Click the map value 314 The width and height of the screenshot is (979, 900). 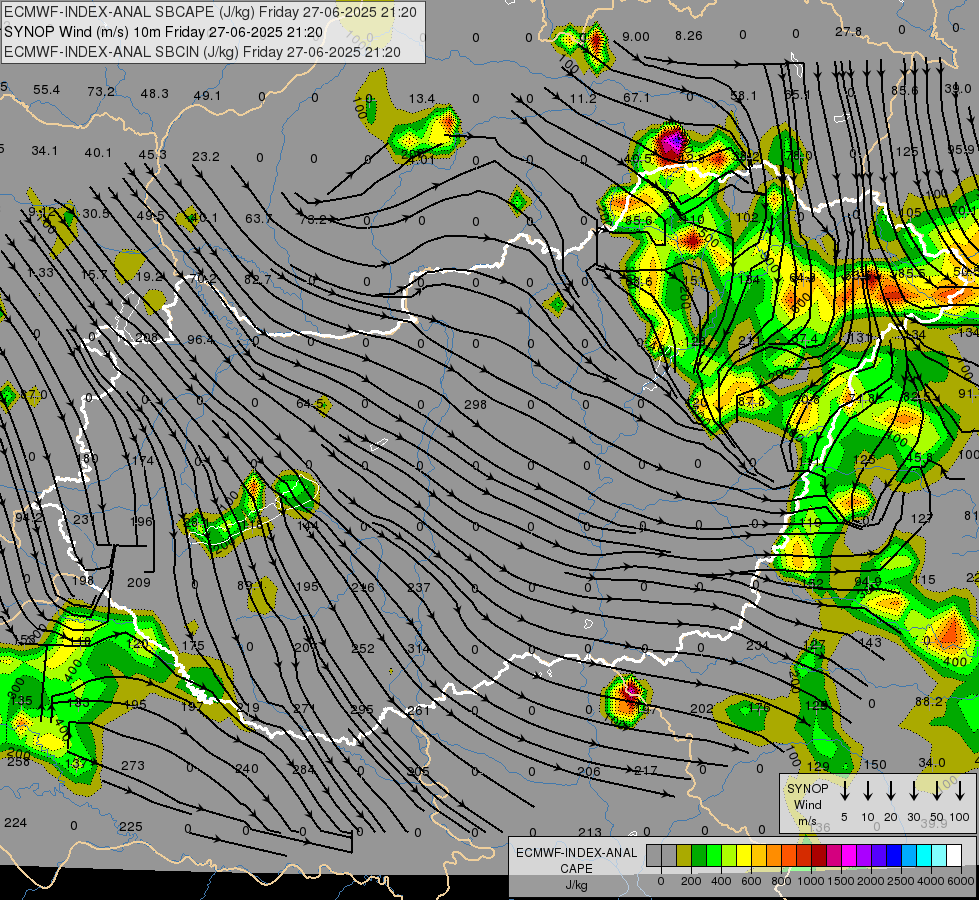pyautogui.click(x=418, y=648)
